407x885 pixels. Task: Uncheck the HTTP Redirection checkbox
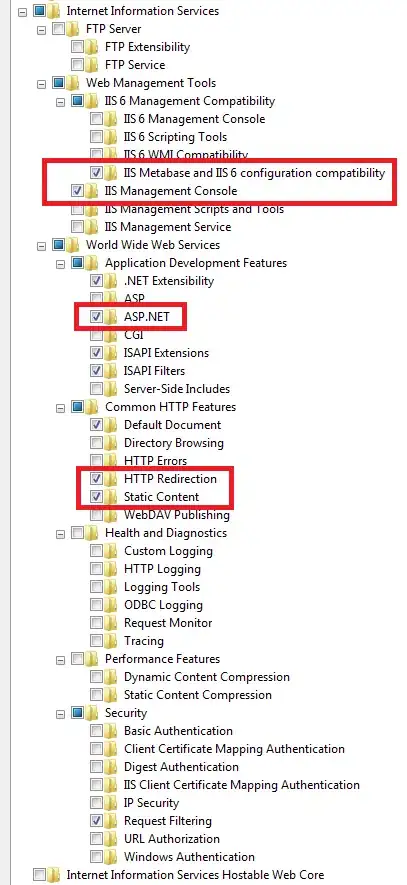tap(97, 479)
